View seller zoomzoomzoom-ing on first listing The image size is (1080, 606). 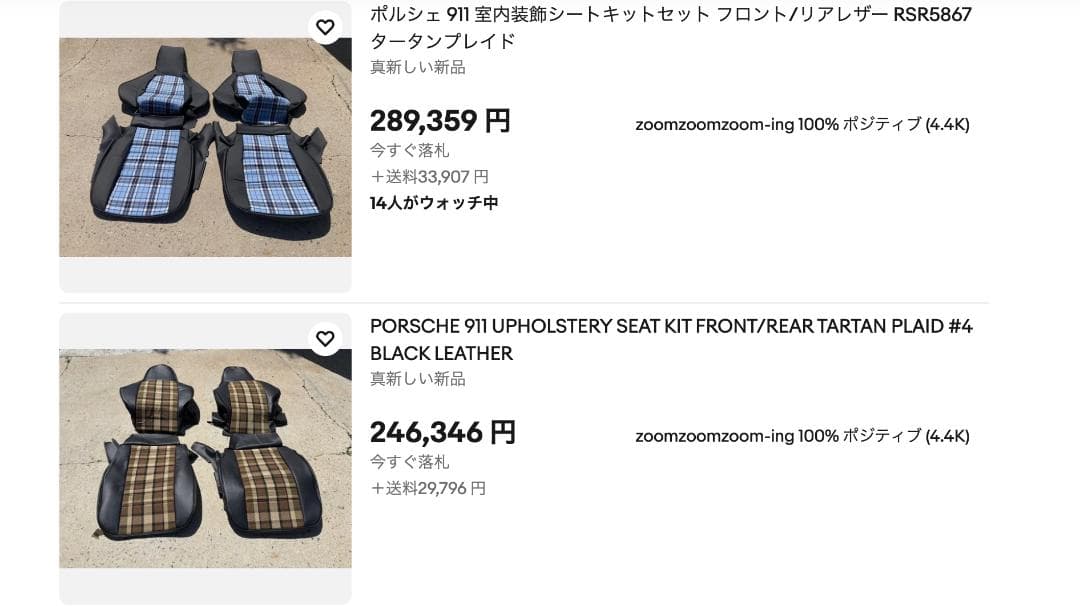714,125
